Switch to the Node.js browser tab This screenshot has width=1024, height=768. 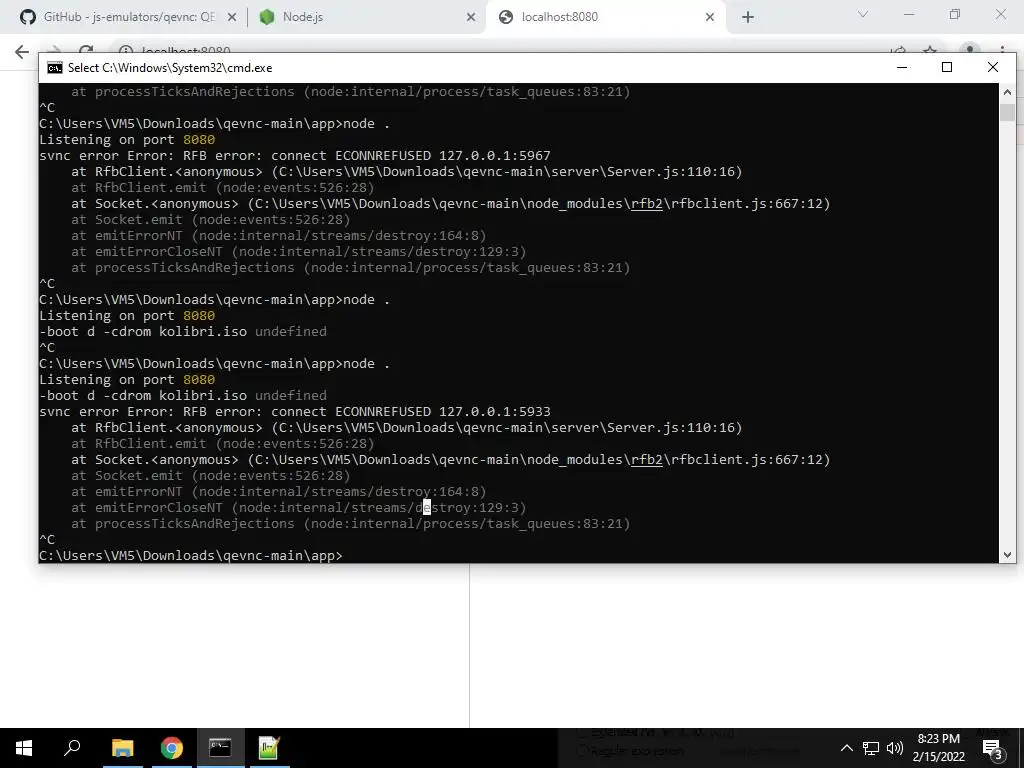(366, 17)
